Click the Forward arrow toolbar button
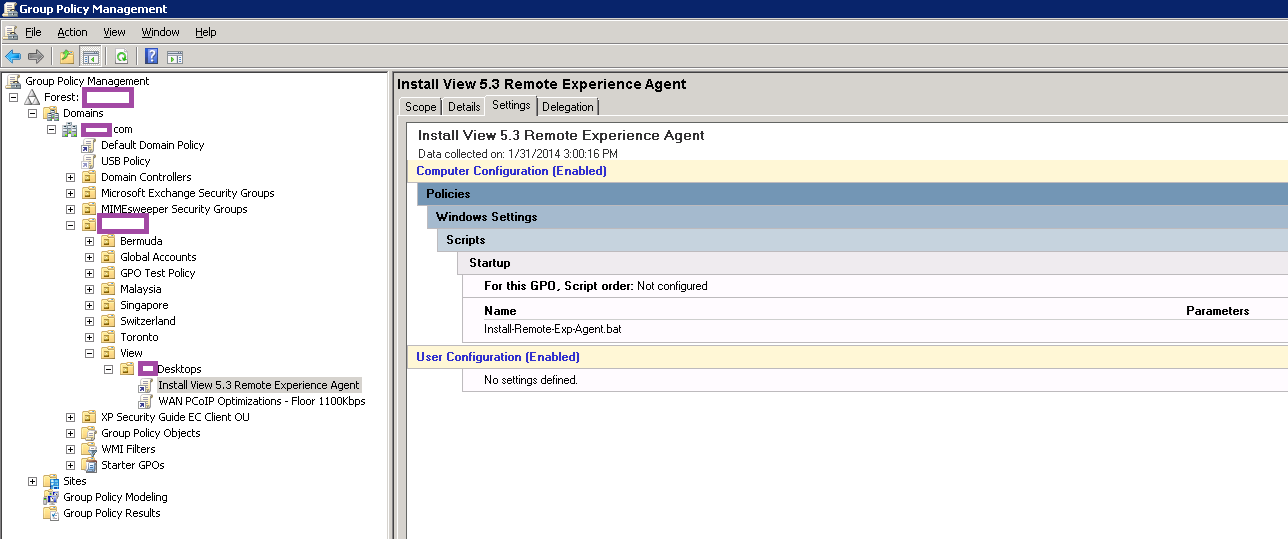The height and width of the screenshot is (539, 1288). point(35,56)
